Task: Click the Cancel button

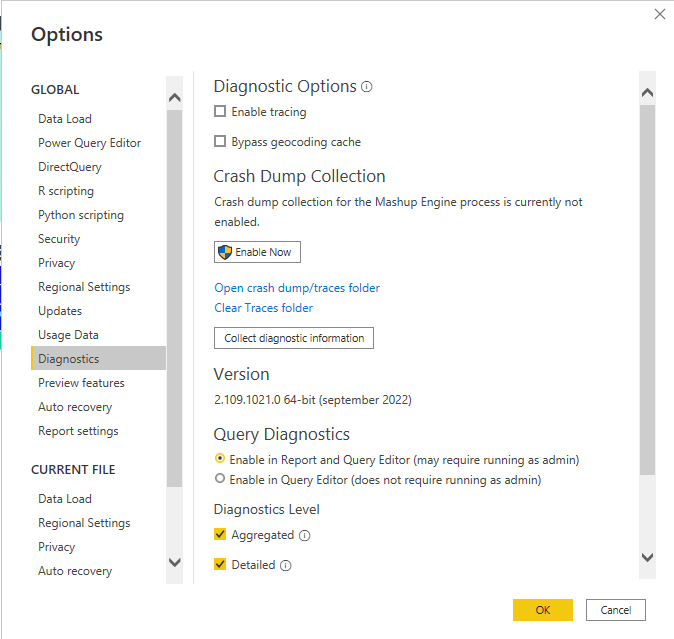Action: click(x=616, y=610)
